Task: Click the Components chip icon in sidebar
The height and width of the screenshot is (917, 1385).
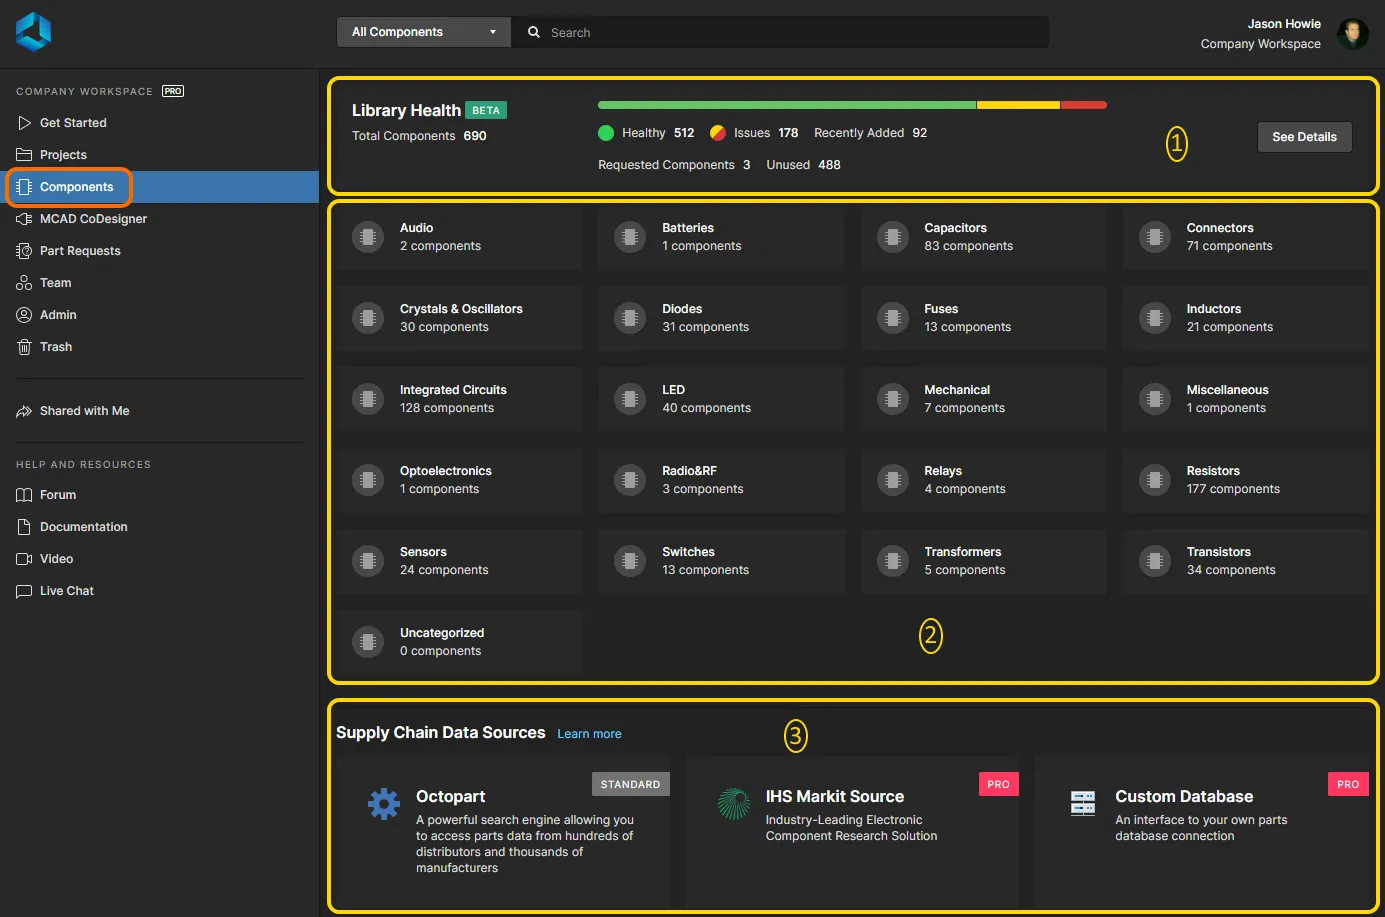Action: coord(24,187)
